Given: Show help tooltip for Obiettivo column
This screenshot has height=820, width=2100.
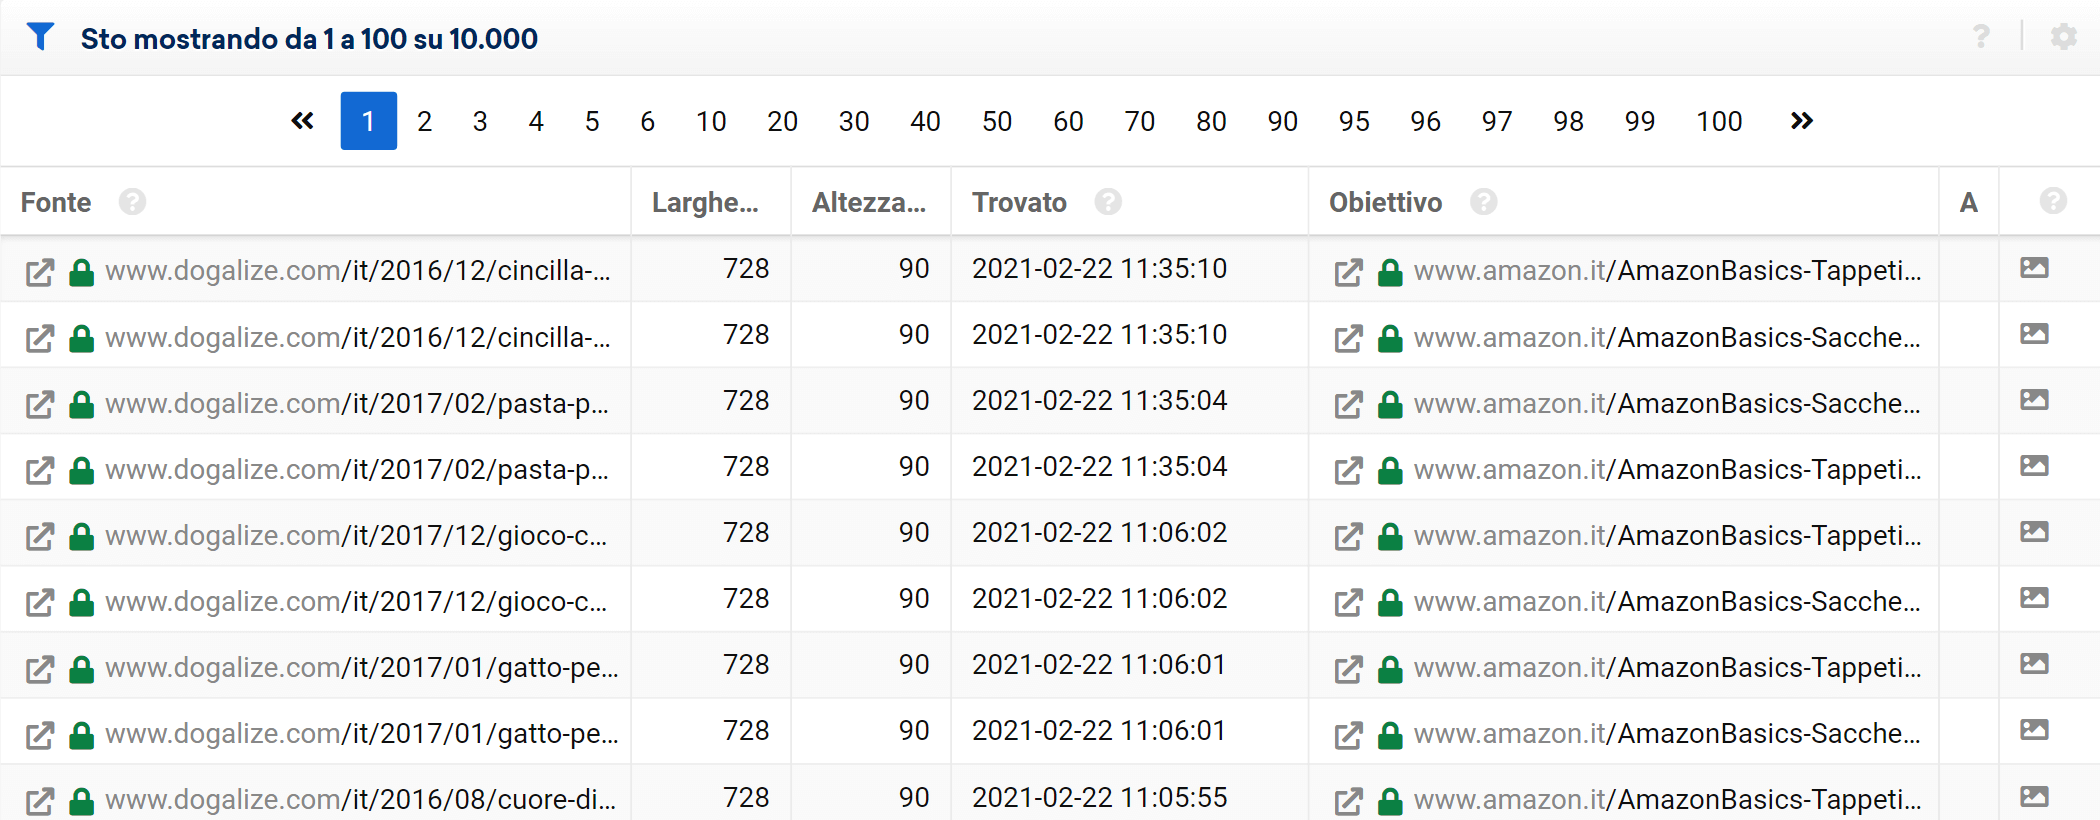Looking at the screenshot, I should pos(1483,202).
